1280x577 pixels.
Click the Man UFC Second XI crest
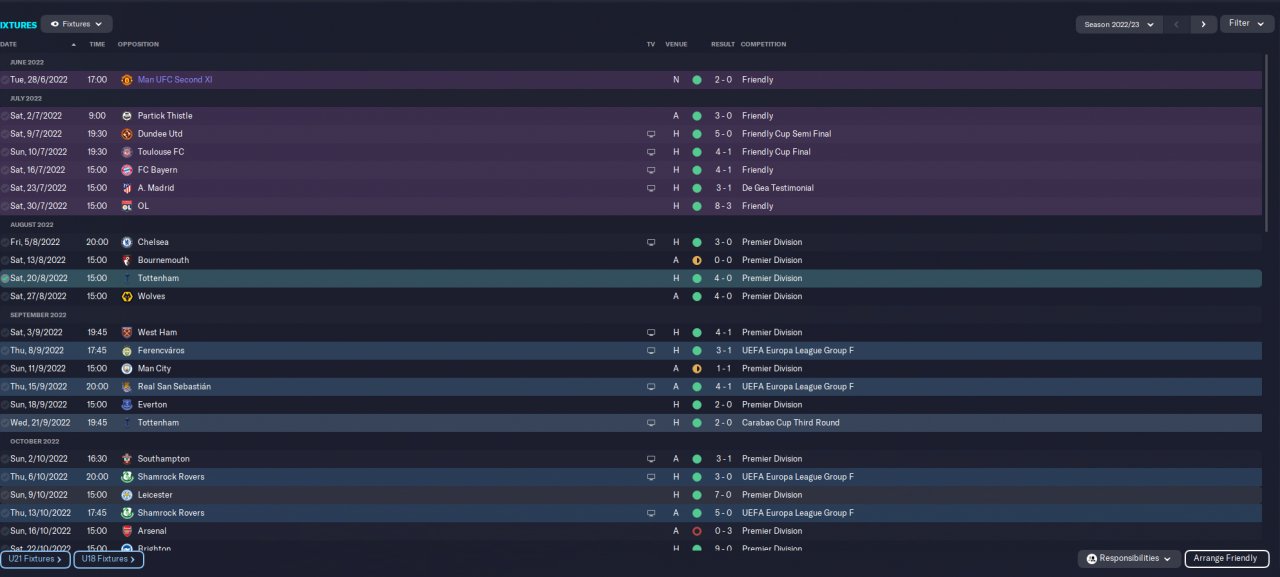pos(127,80)
